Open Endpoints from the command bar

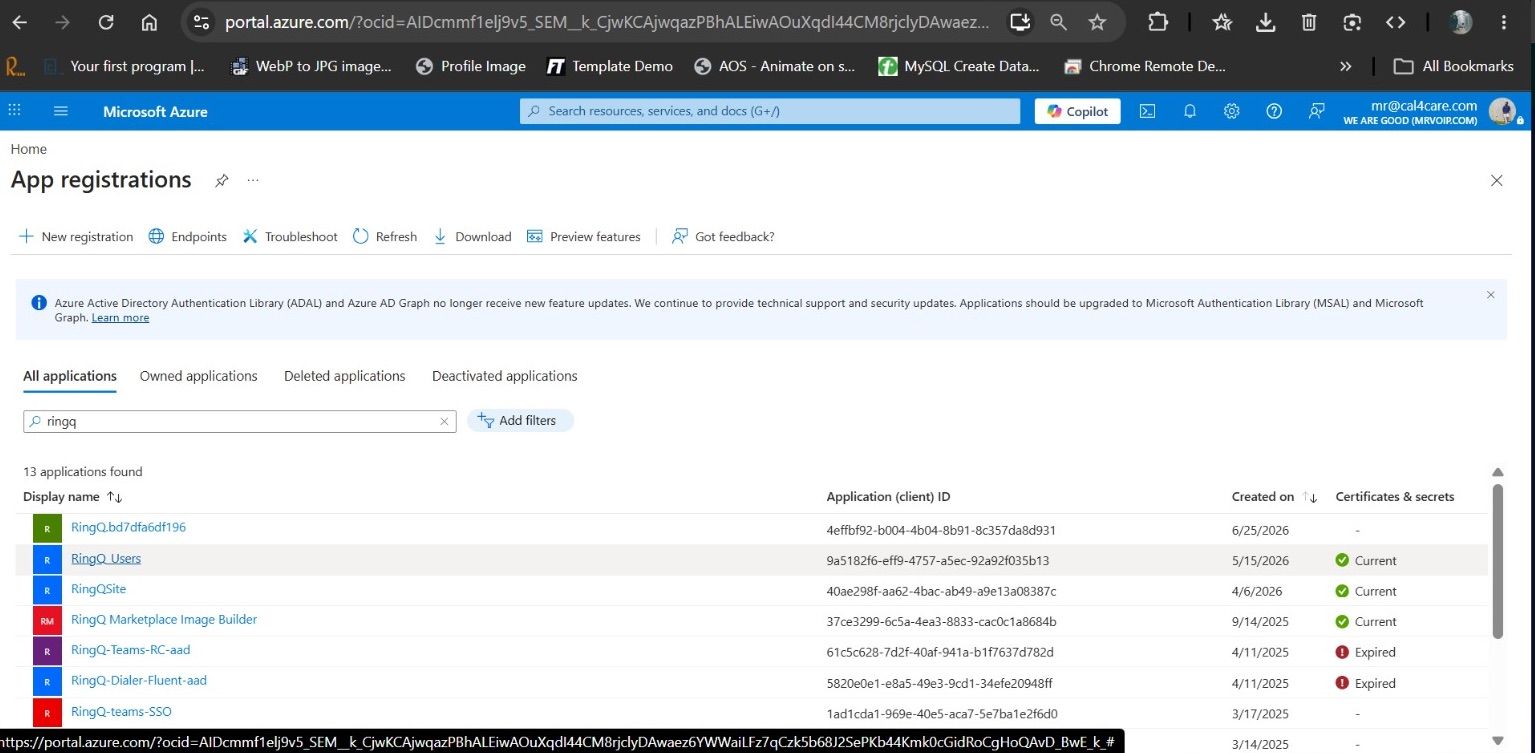coord(188,237)
